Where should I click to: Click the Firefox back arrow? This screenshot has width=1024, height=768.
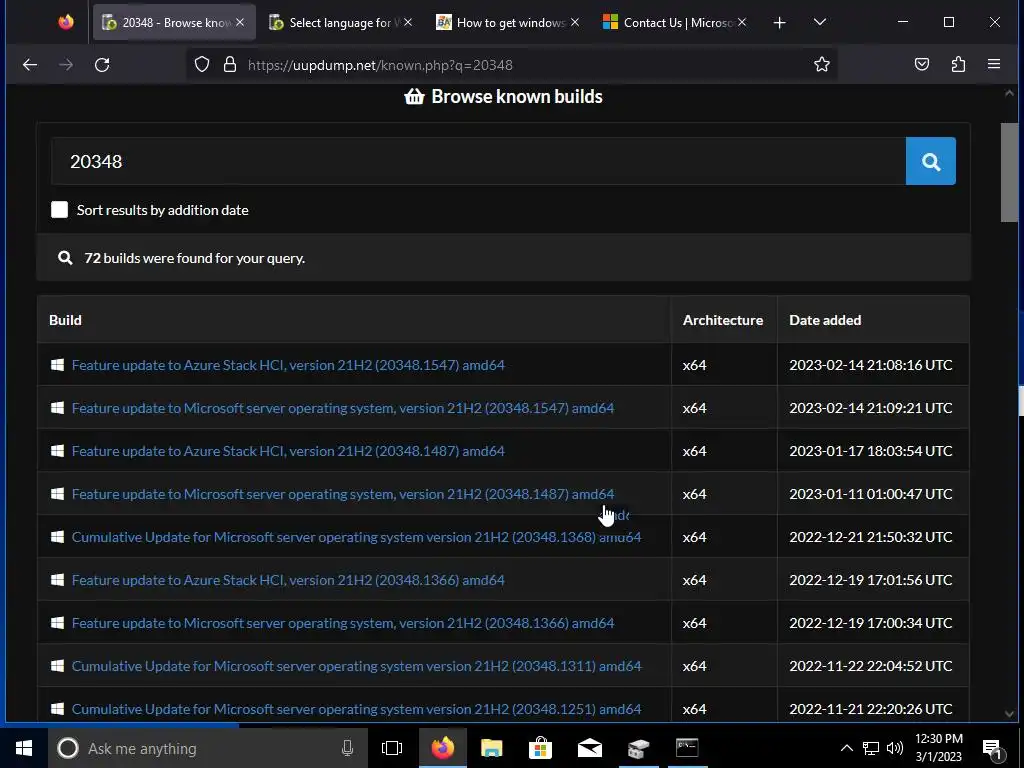[30, 65]
